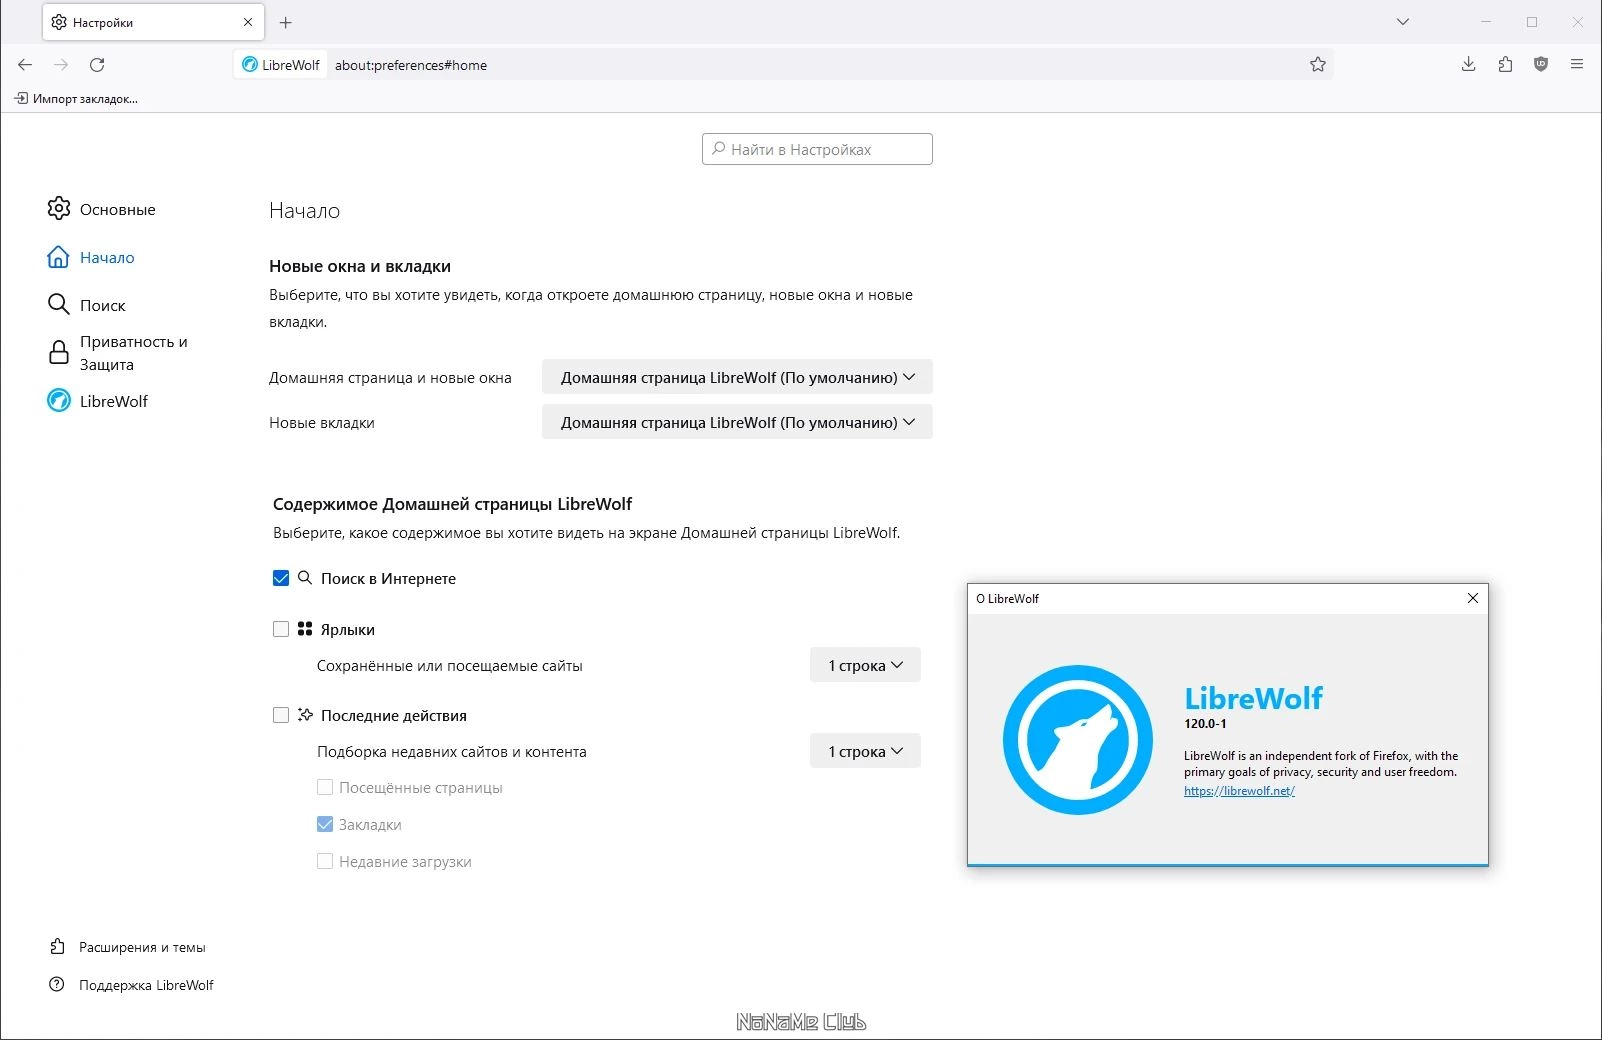Expand the Ярлыки row count dropdown
Image resolution: width=1602 pixels, height=1040 pixels.
pyautogui.click(x=865, y=665)
